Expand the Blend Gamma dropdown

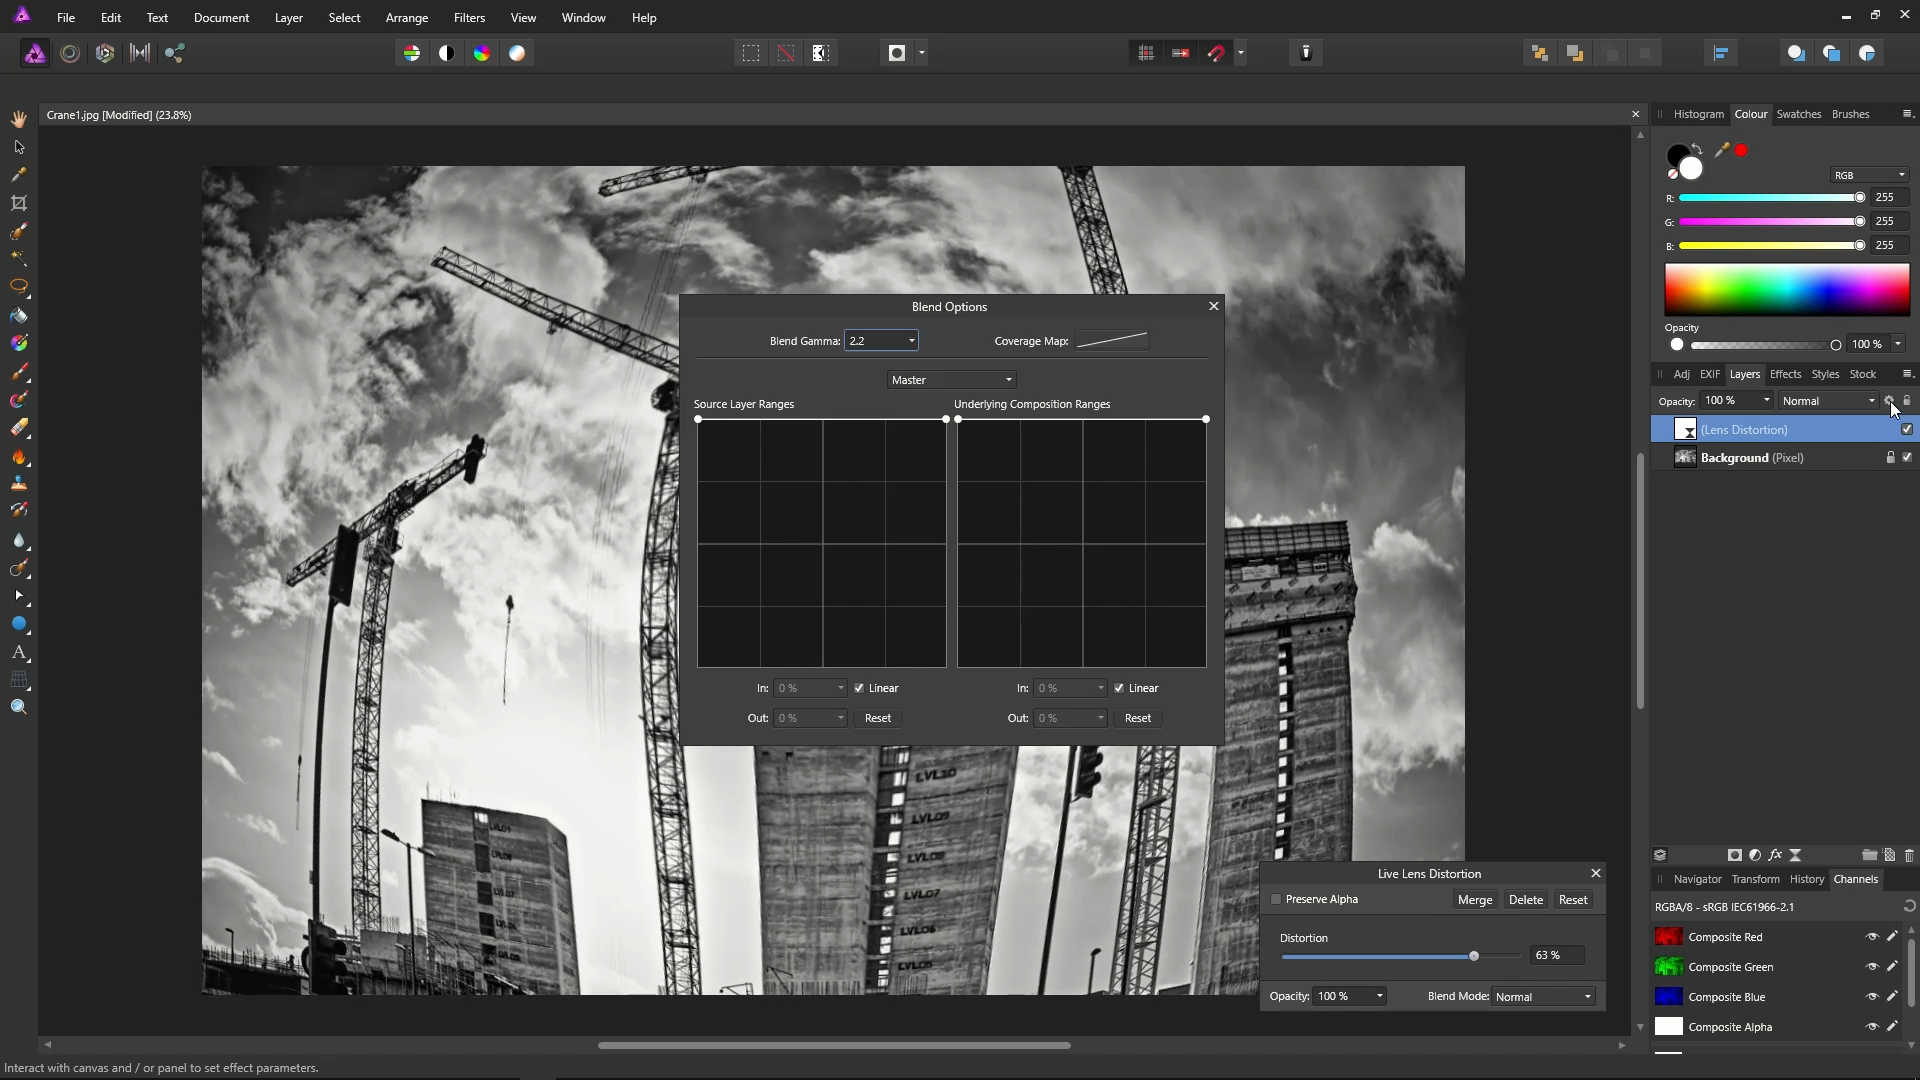point(911,341)
